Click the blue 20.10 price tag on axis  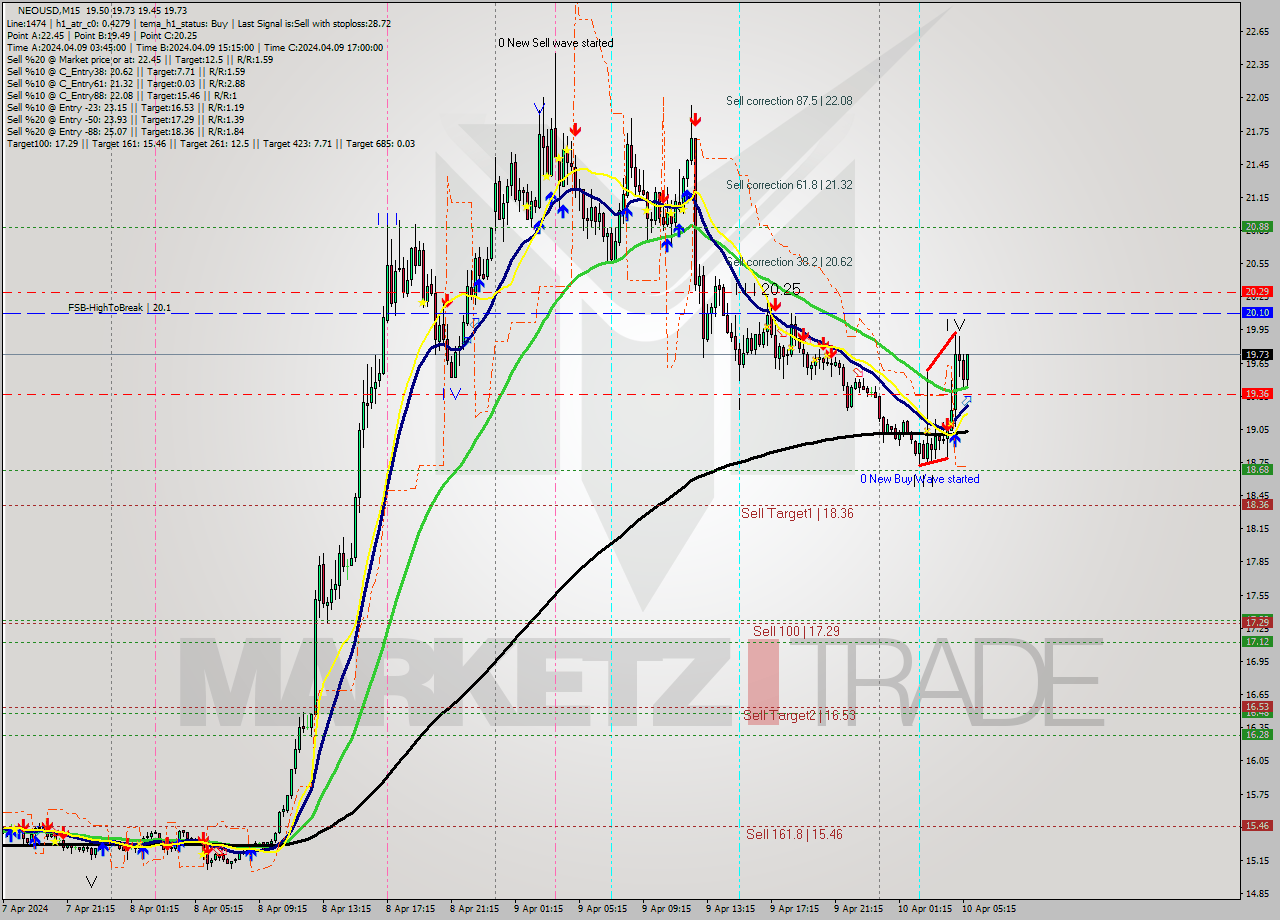coord(1257,313)
